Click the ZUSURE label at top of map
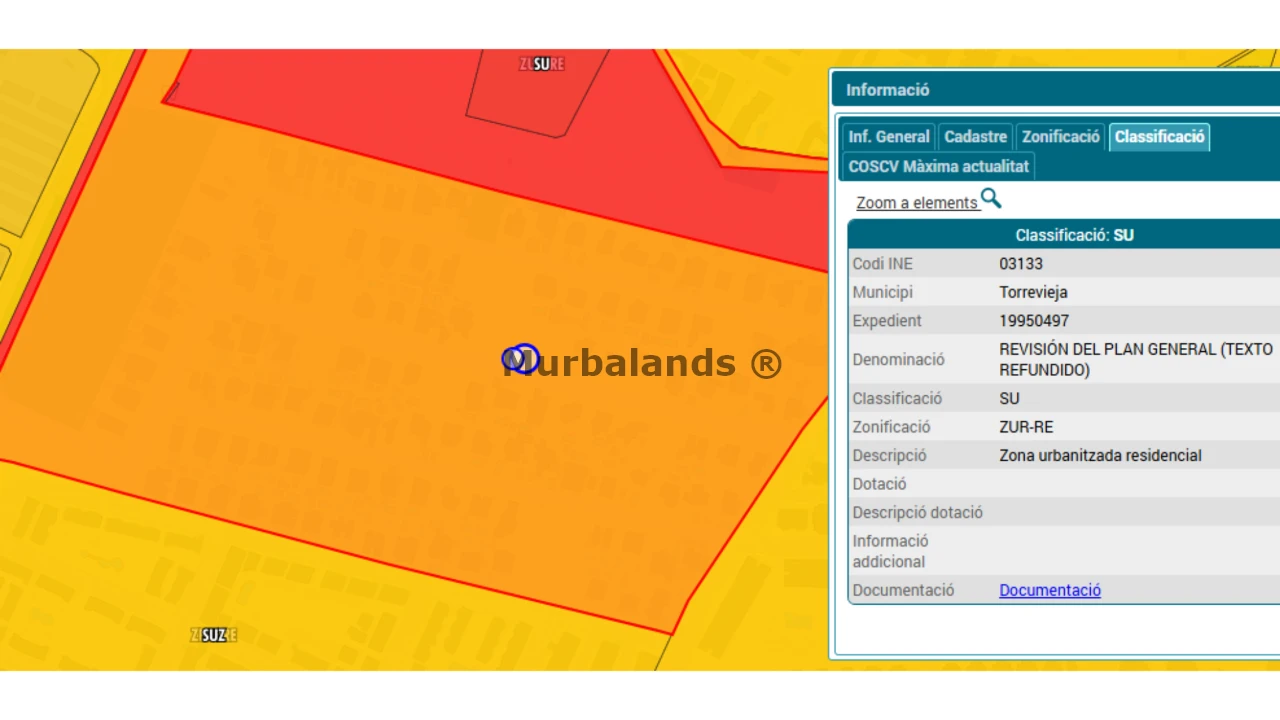 tap(541, 64)
